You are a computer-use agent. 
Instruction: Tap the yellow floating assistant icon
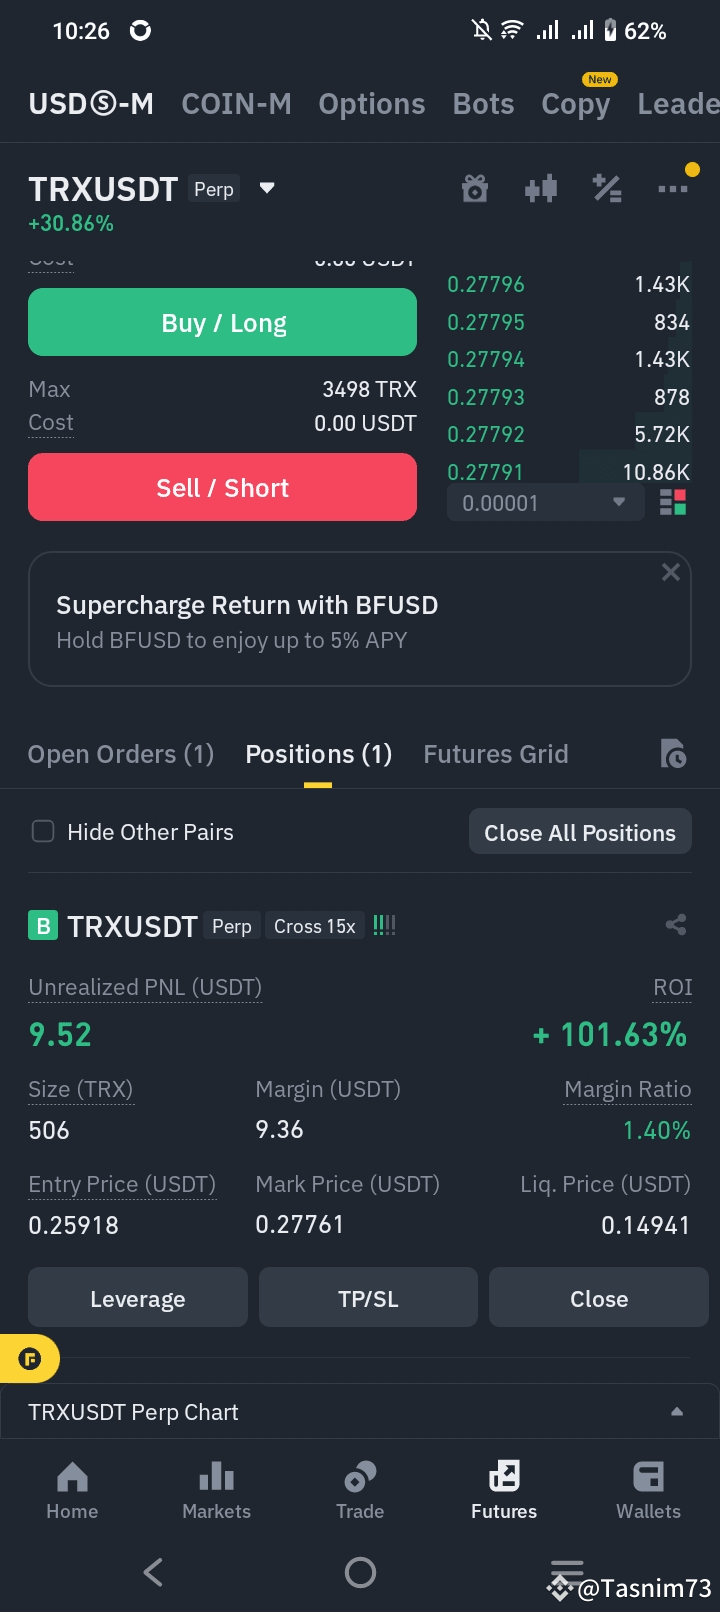(29, 1359)
